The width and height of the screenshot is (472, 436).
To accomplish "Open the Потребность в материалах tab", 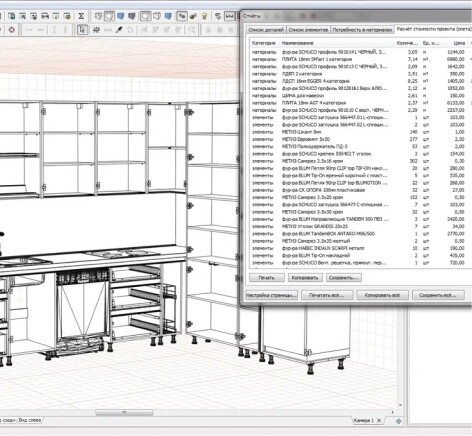I will [x=362, y=30].
